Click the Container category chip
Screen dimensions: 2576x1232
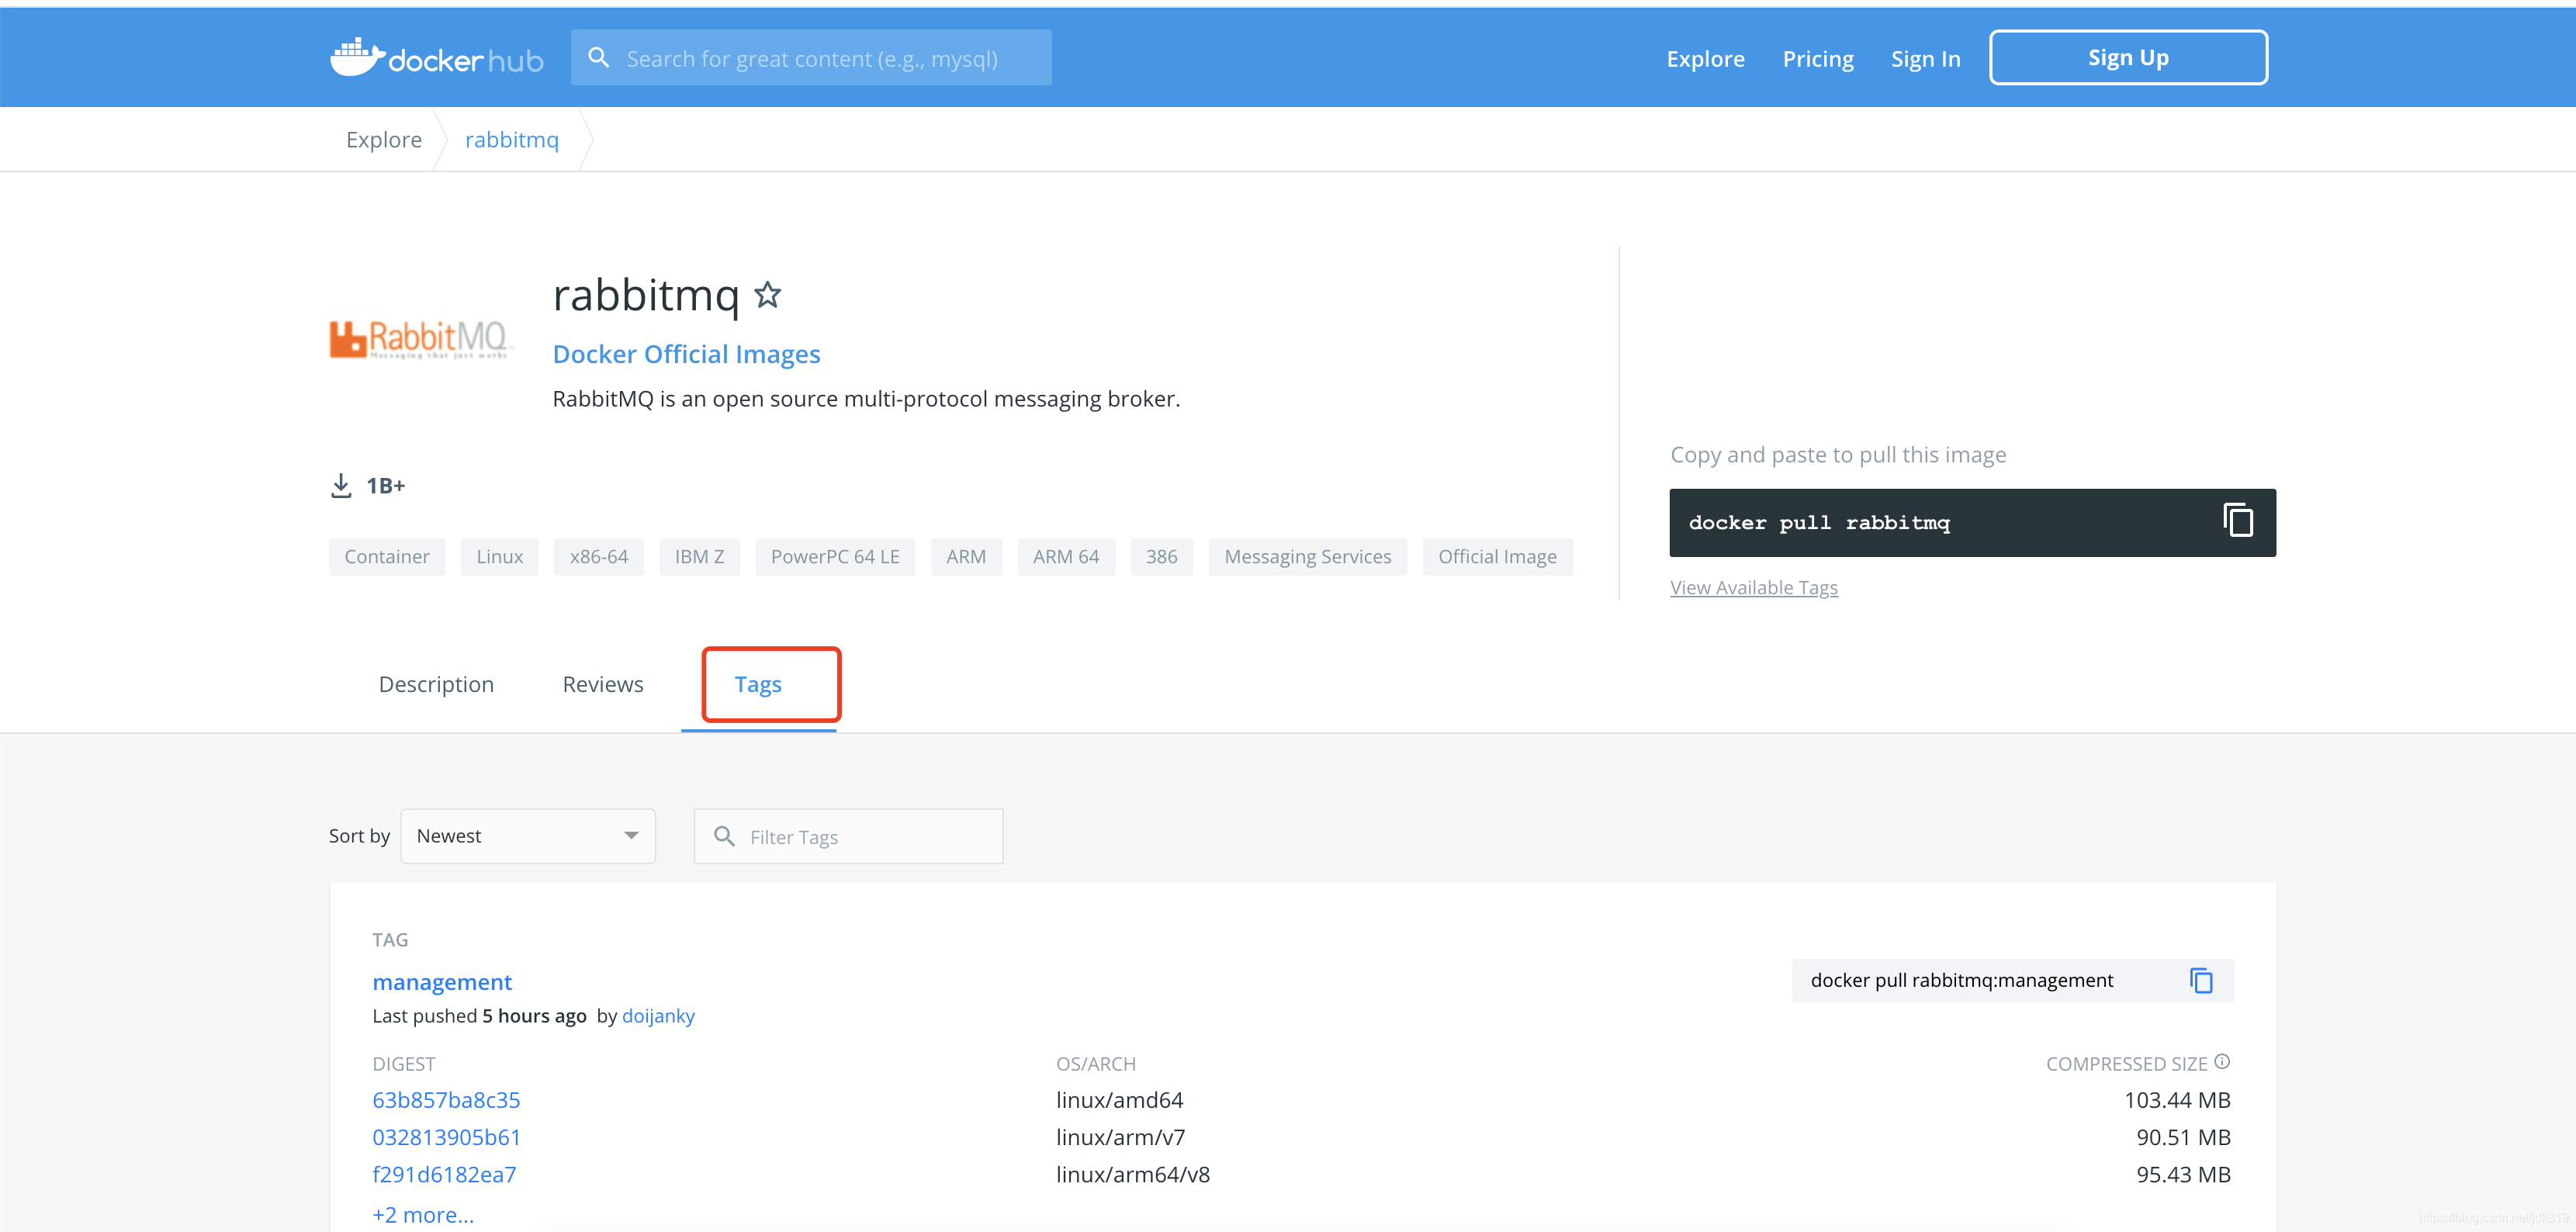point(387,557)
